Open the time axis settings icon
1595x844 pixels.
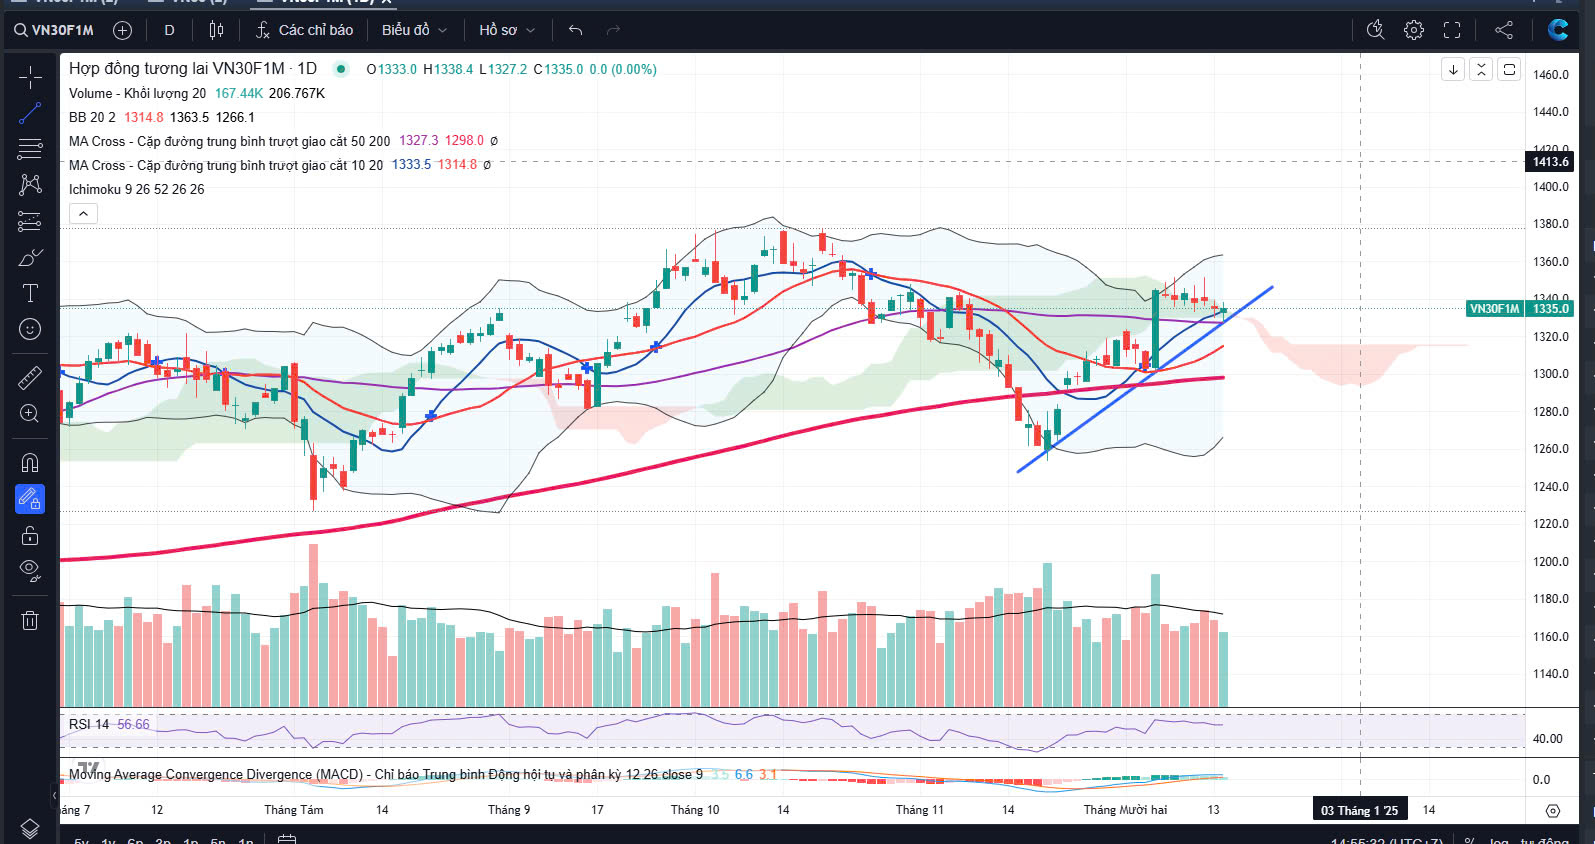coord(1553,810)
